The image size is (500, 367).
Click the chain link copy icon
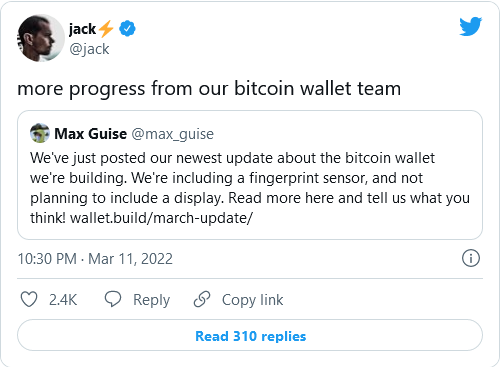click(x=202, y=299)
